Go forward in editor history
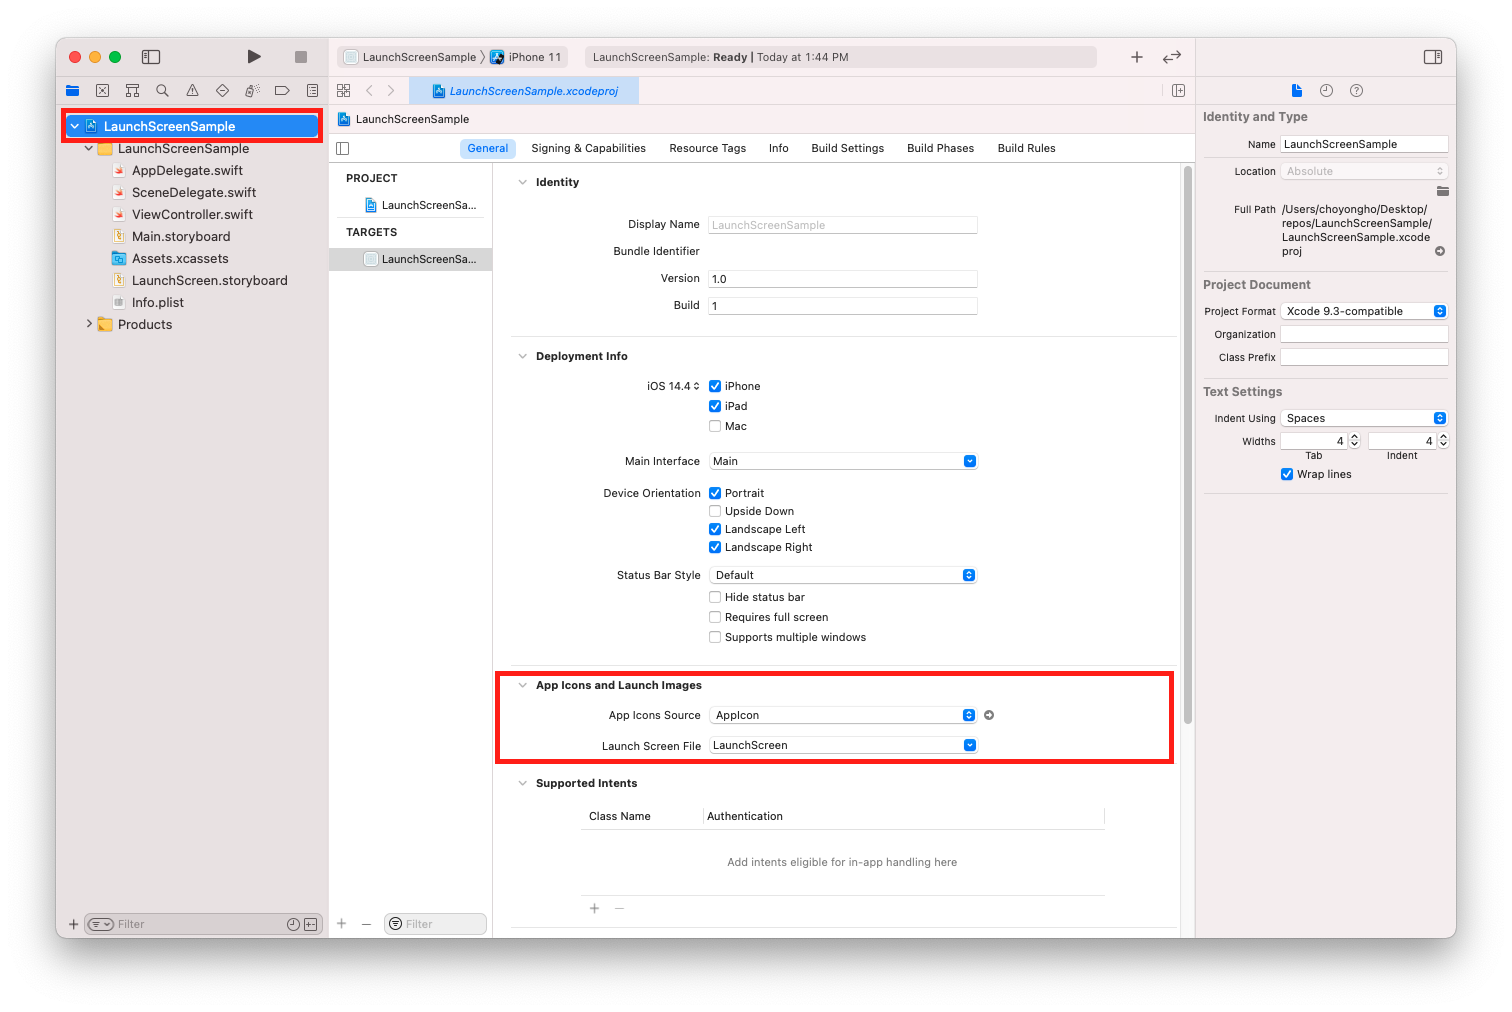Screen dimensions: 1512x1012 [x=391, y=90]
